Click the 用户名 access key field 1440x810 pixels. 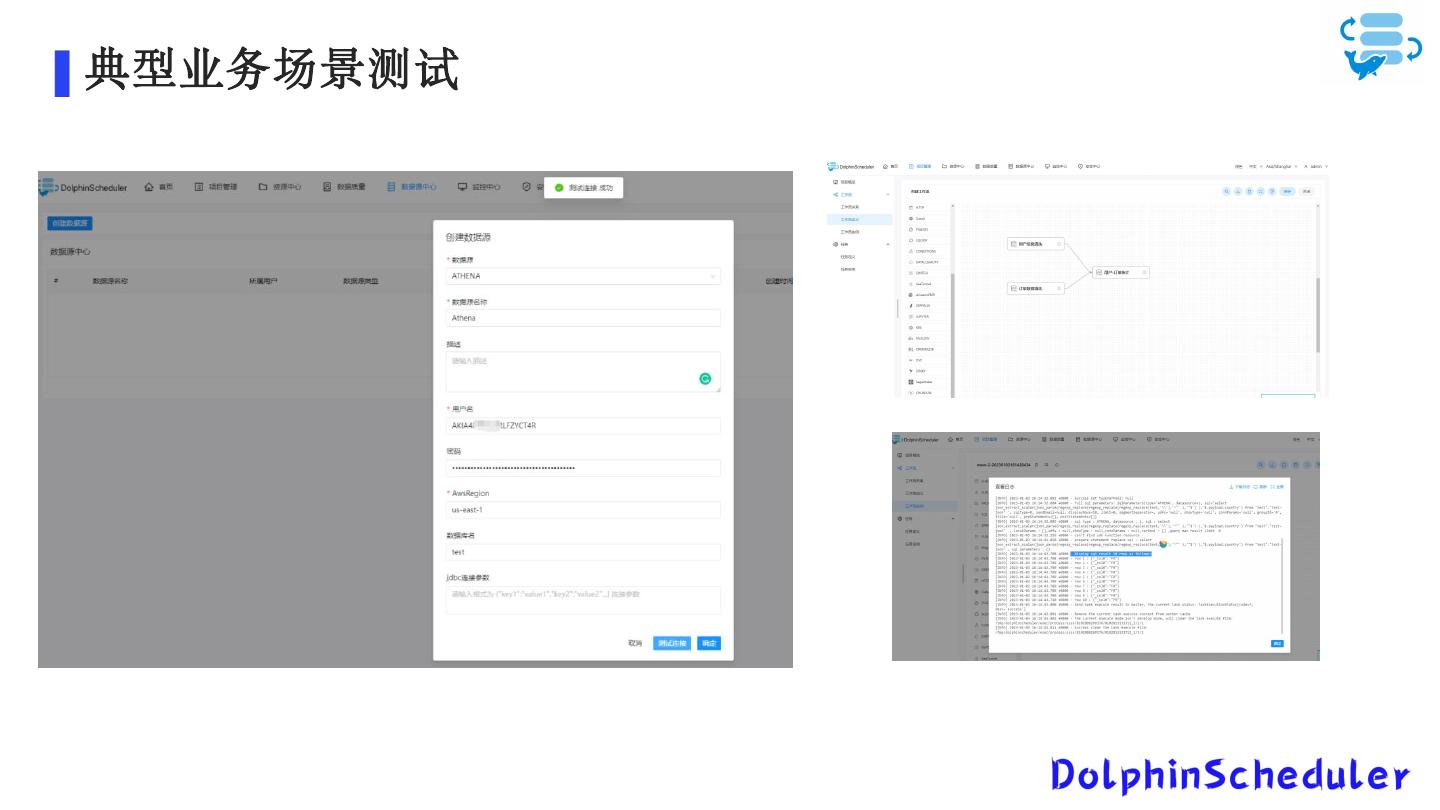tap(583, 426)
